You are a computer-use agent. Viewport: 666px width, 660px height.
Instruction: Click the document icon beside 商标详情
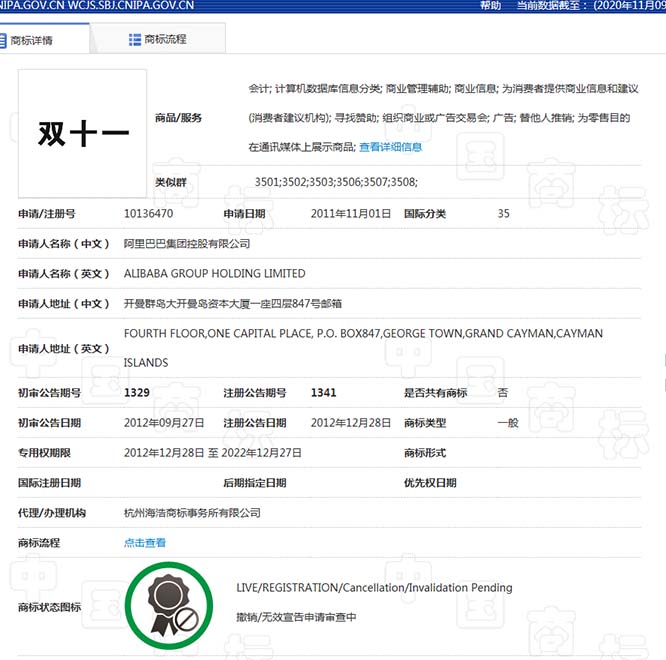click(3, 41)
